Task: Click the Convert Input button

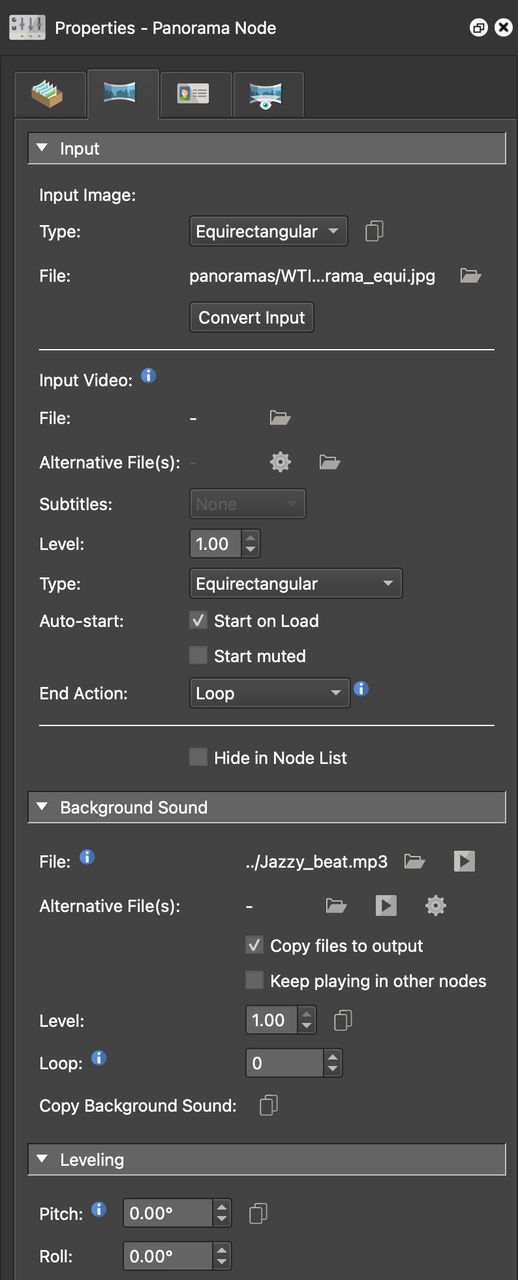Action: pyautogui.click(x=252, y=318)
